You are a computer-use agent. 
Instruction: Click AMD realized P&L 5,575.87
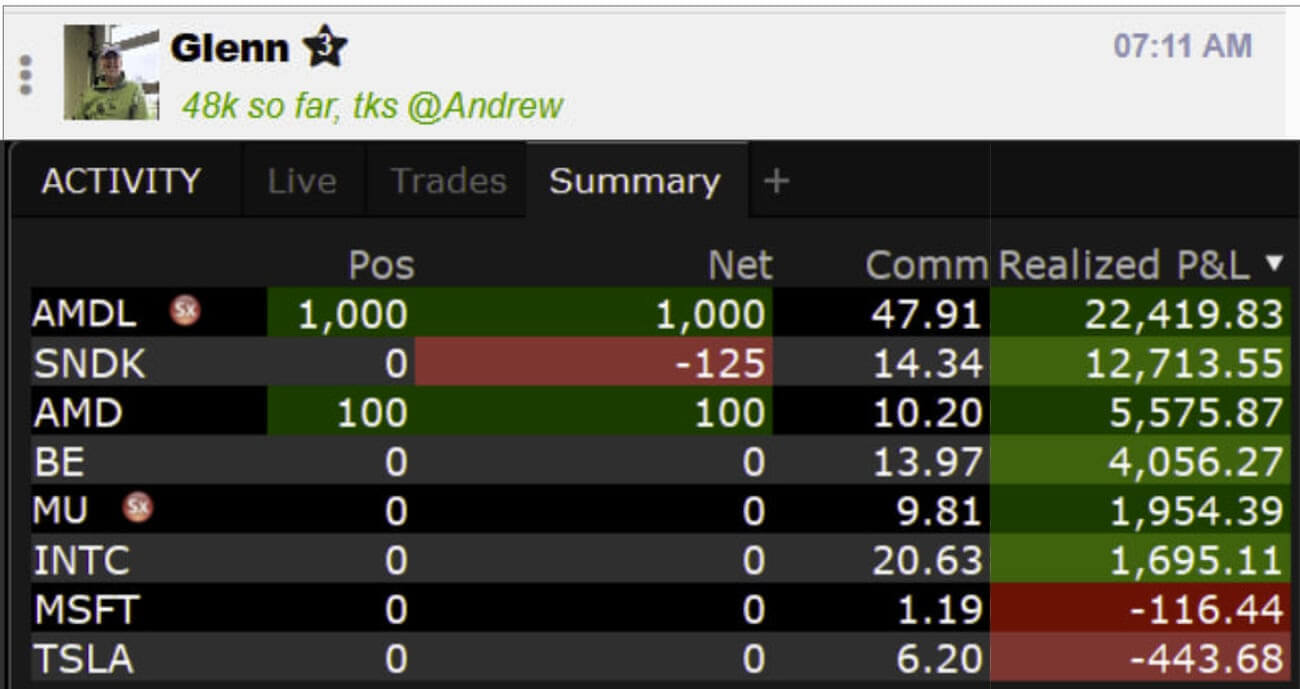[x=1195, y=411]
